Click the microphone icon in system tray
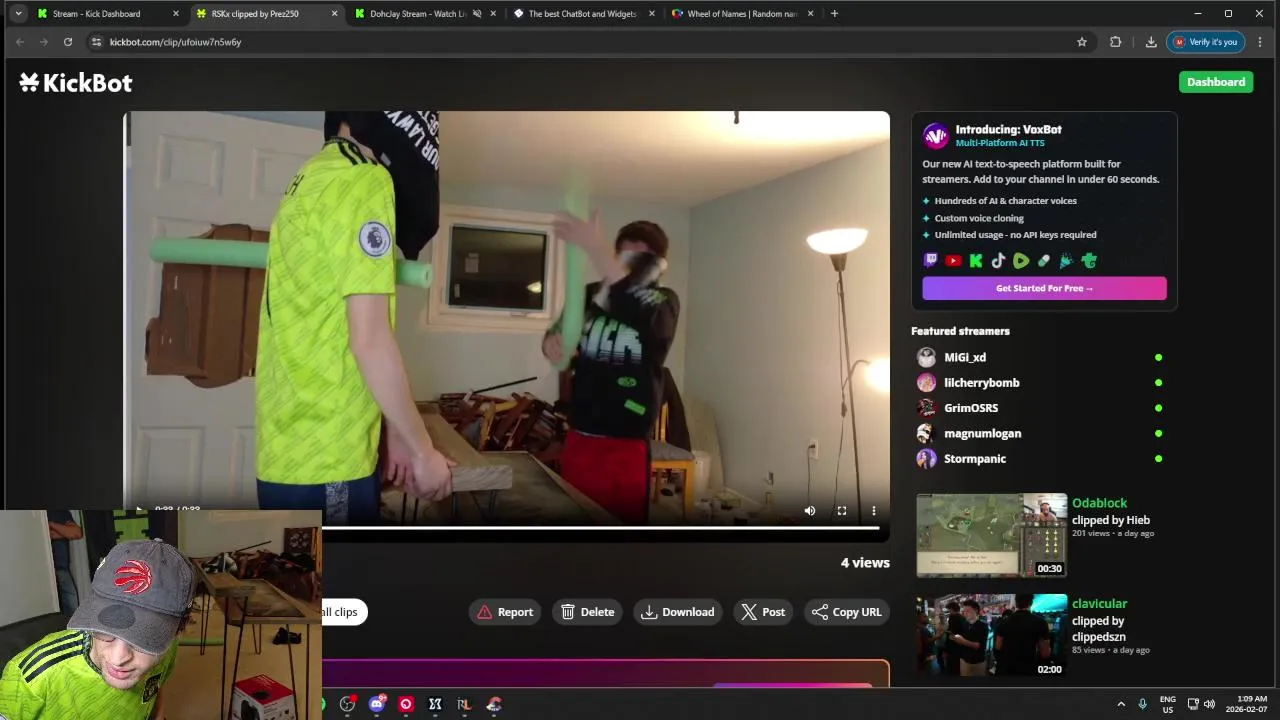The height and width of the screenshot is (720, 1280). 1142,704
